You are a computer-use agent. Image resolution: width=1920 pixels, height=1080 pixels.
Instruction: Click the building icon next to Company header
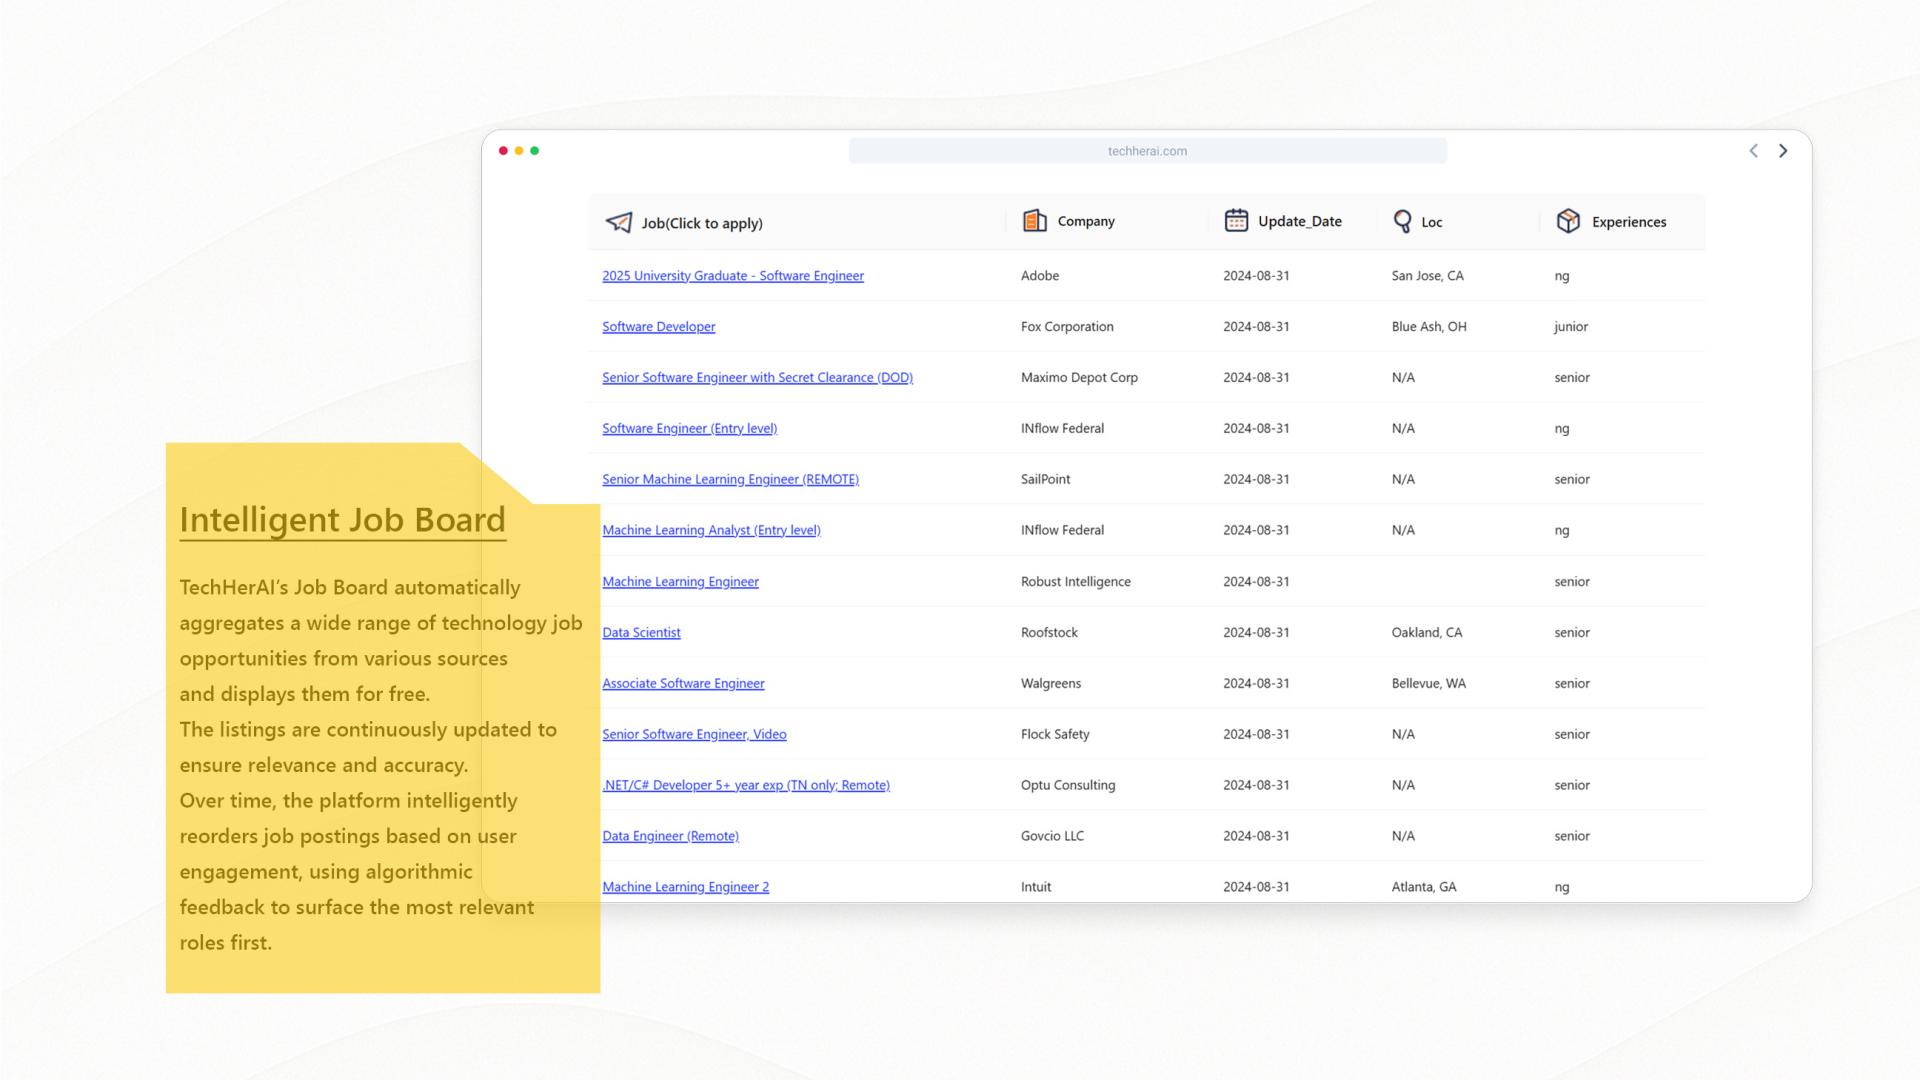pos(1032,220)
